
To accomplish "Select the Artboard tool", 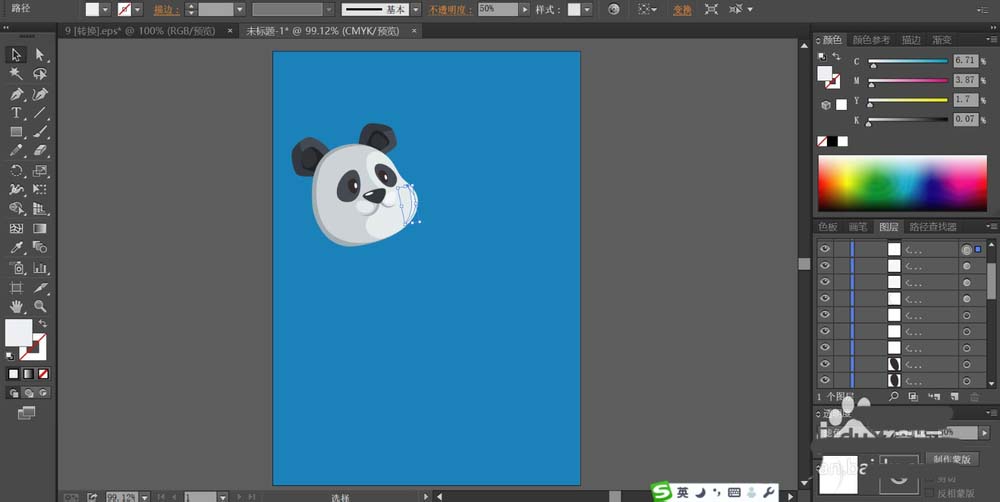I will point(16,288).
